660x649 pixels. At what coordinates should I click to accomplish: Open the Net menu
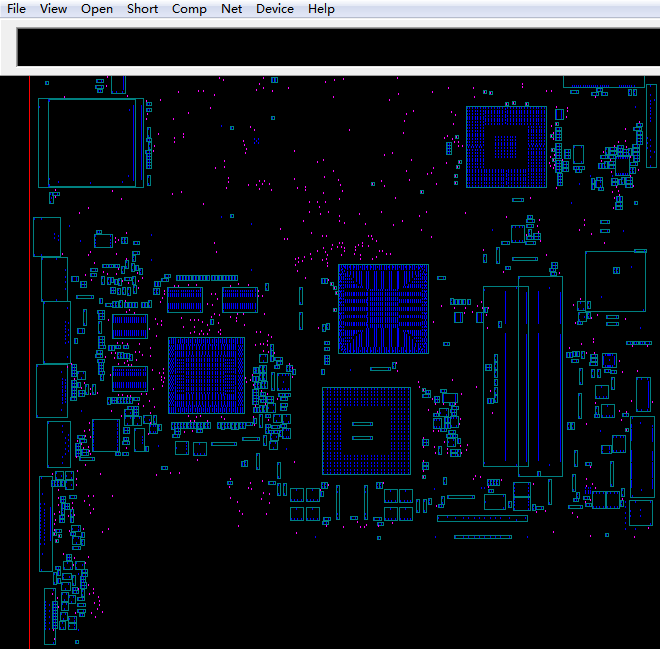click(x=232, y=8)
